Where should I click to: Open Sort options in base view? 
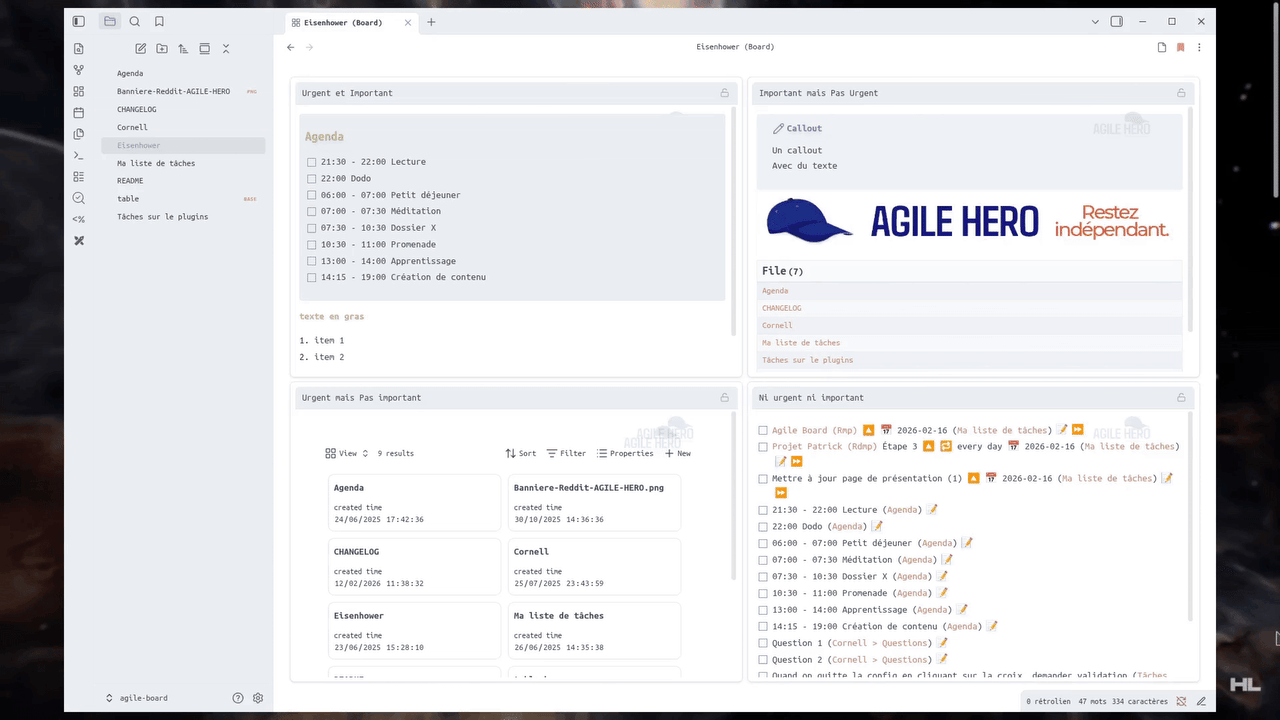[x=521, y=453]
